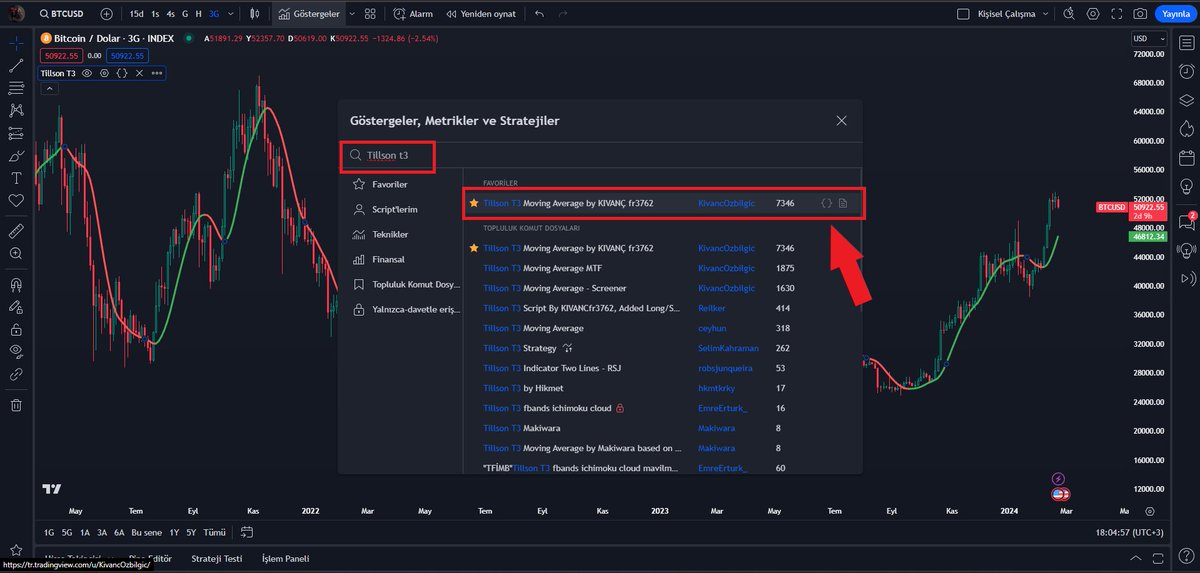Open the forecasting and measurement tools

click(16, 133)
